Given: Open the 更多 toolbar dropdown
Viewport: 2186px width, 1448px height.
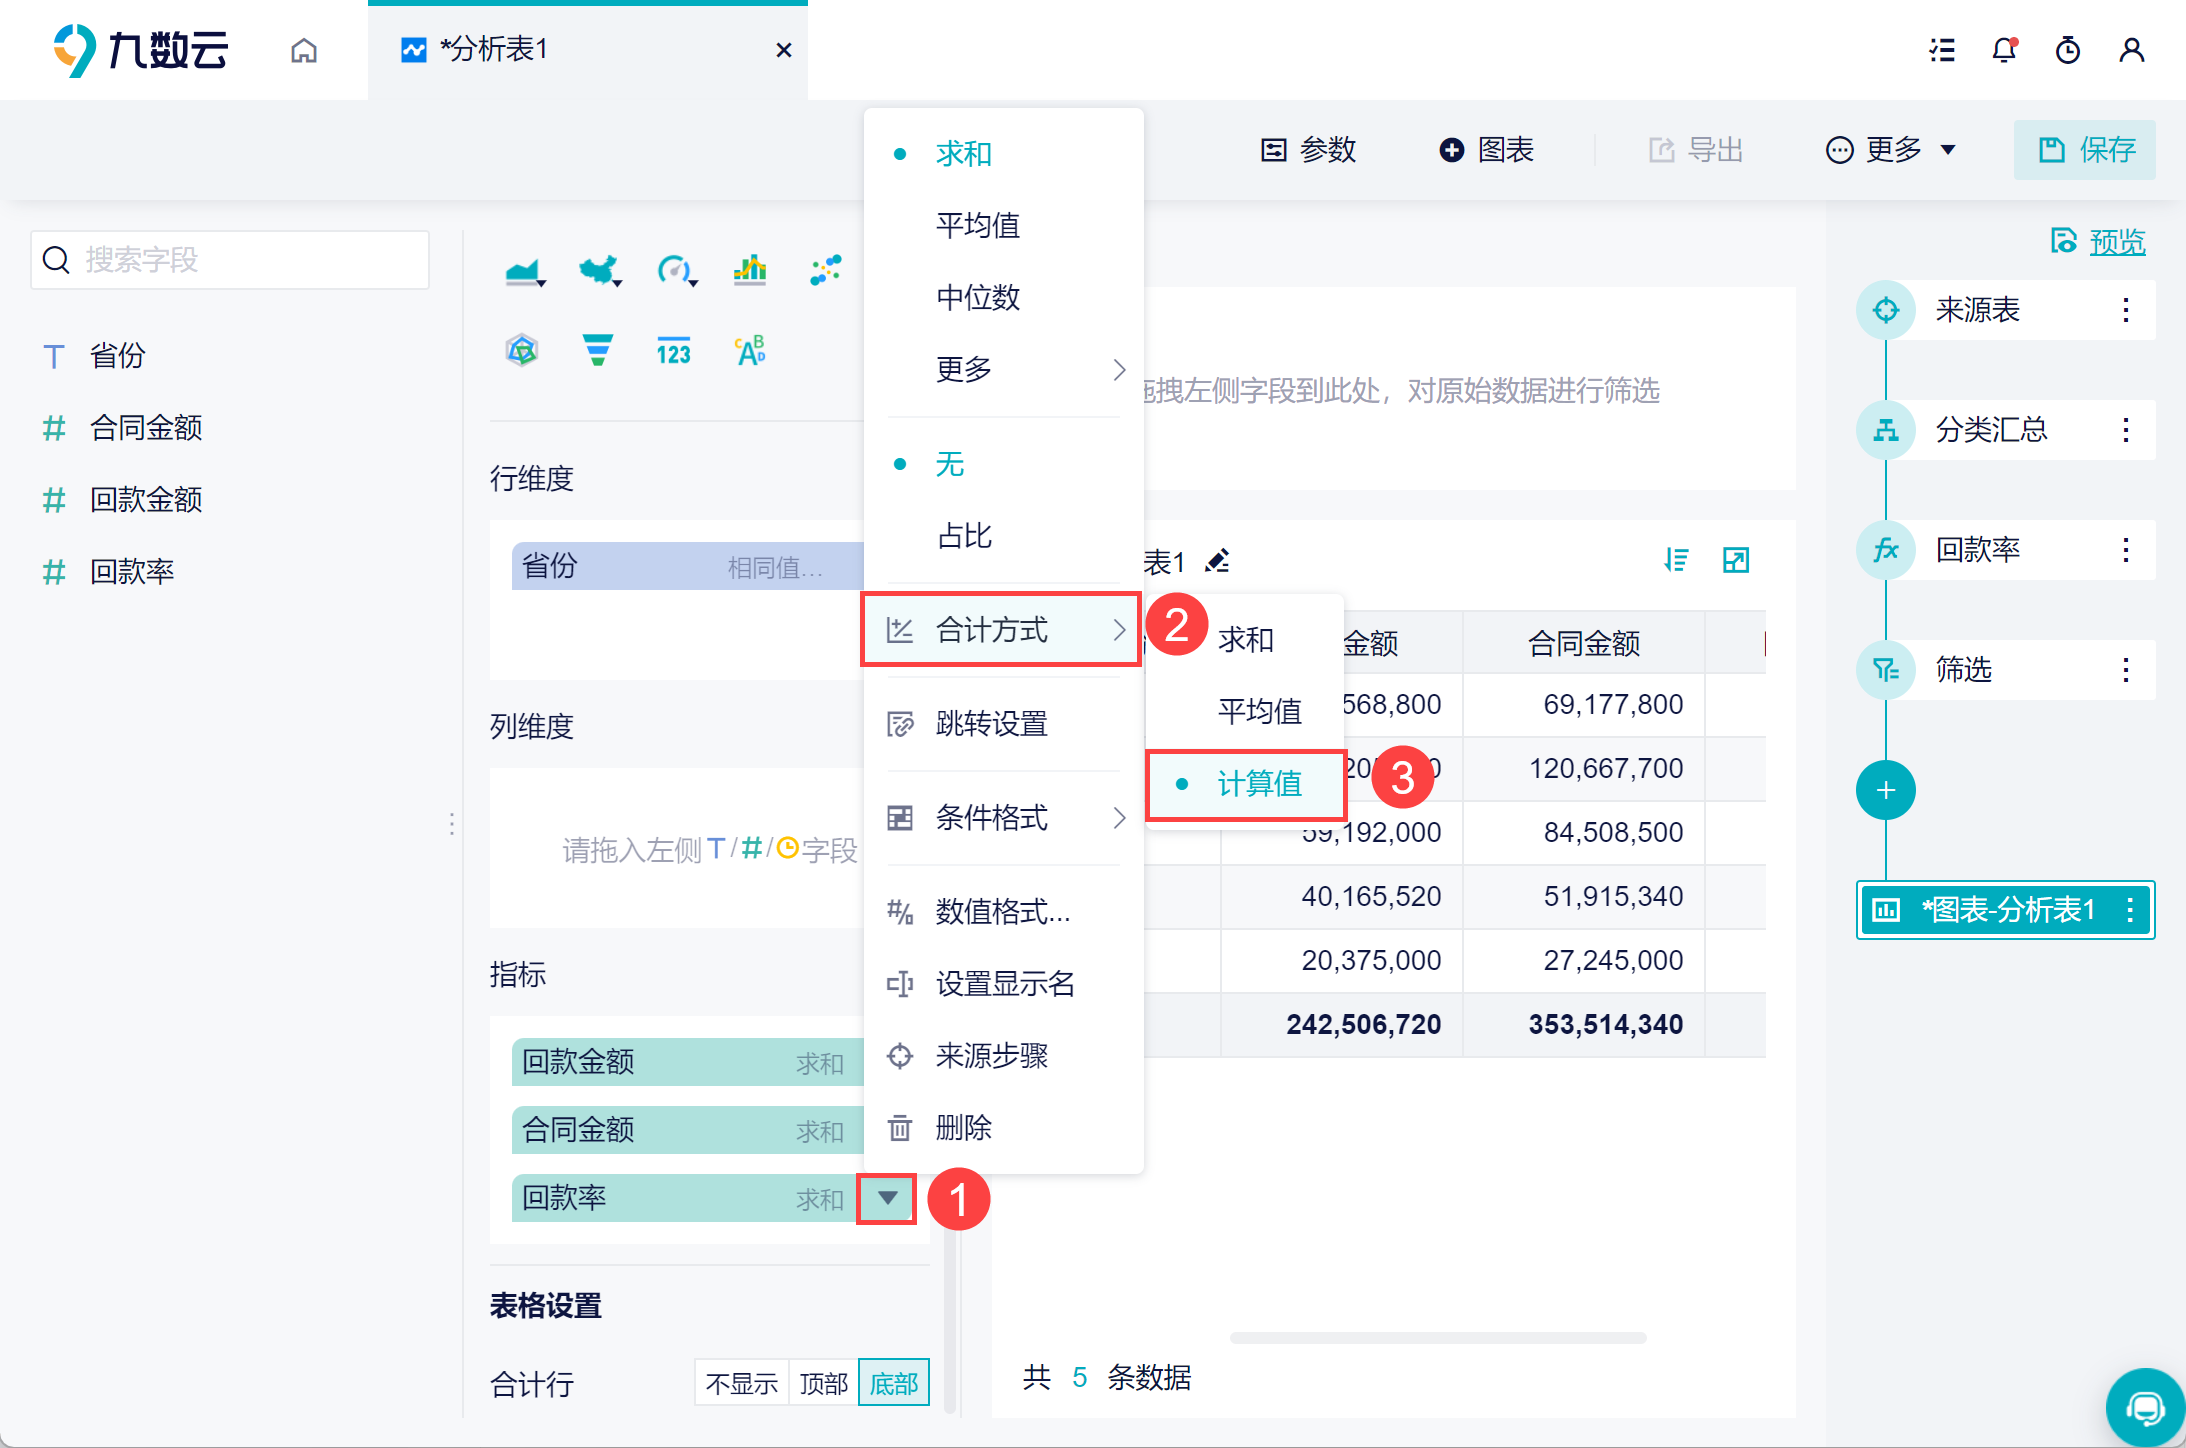Looking at the screenshot, I should point(1891,150).
